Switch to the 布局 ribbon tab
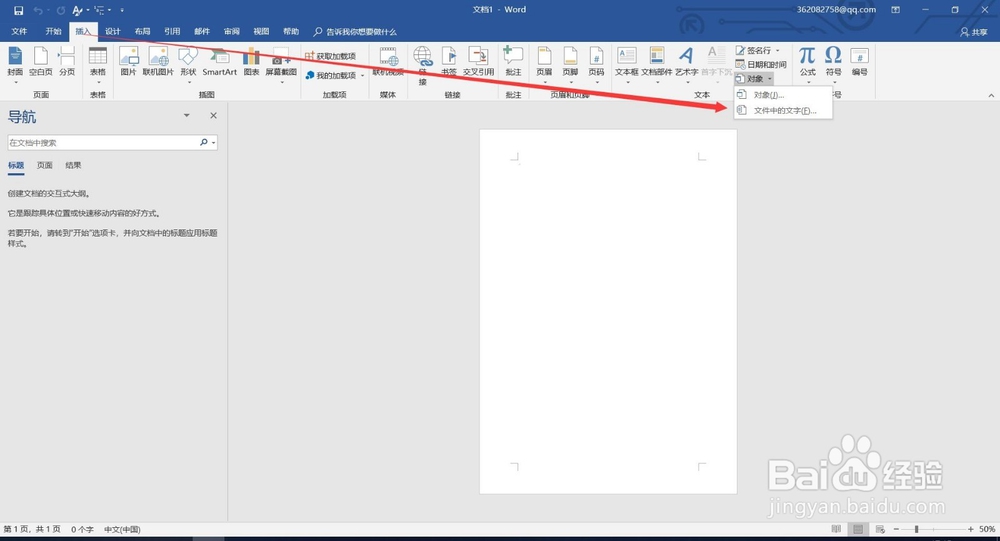 [x=142, y=31]
